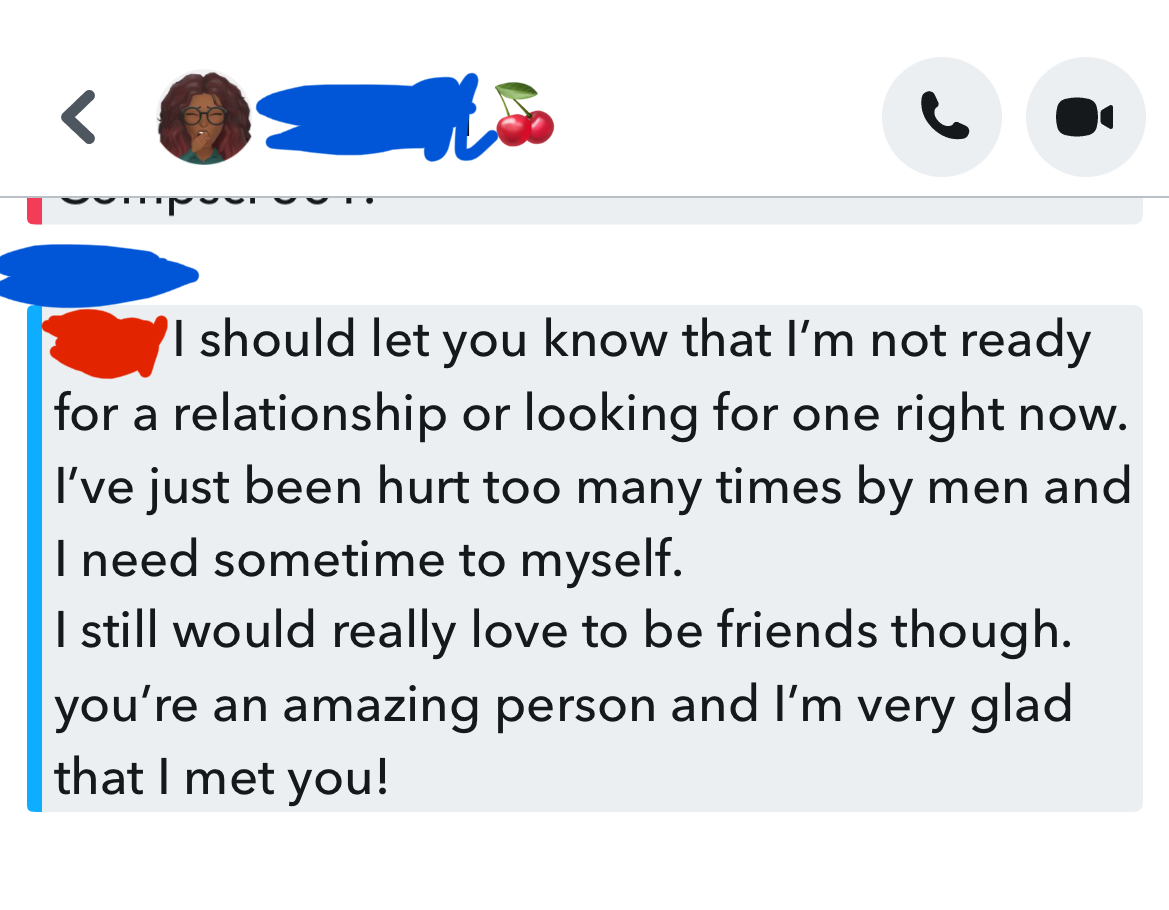Tap the cherries emoji beside the name
This screenshot has height=910, width=1169.
[524, 115]
